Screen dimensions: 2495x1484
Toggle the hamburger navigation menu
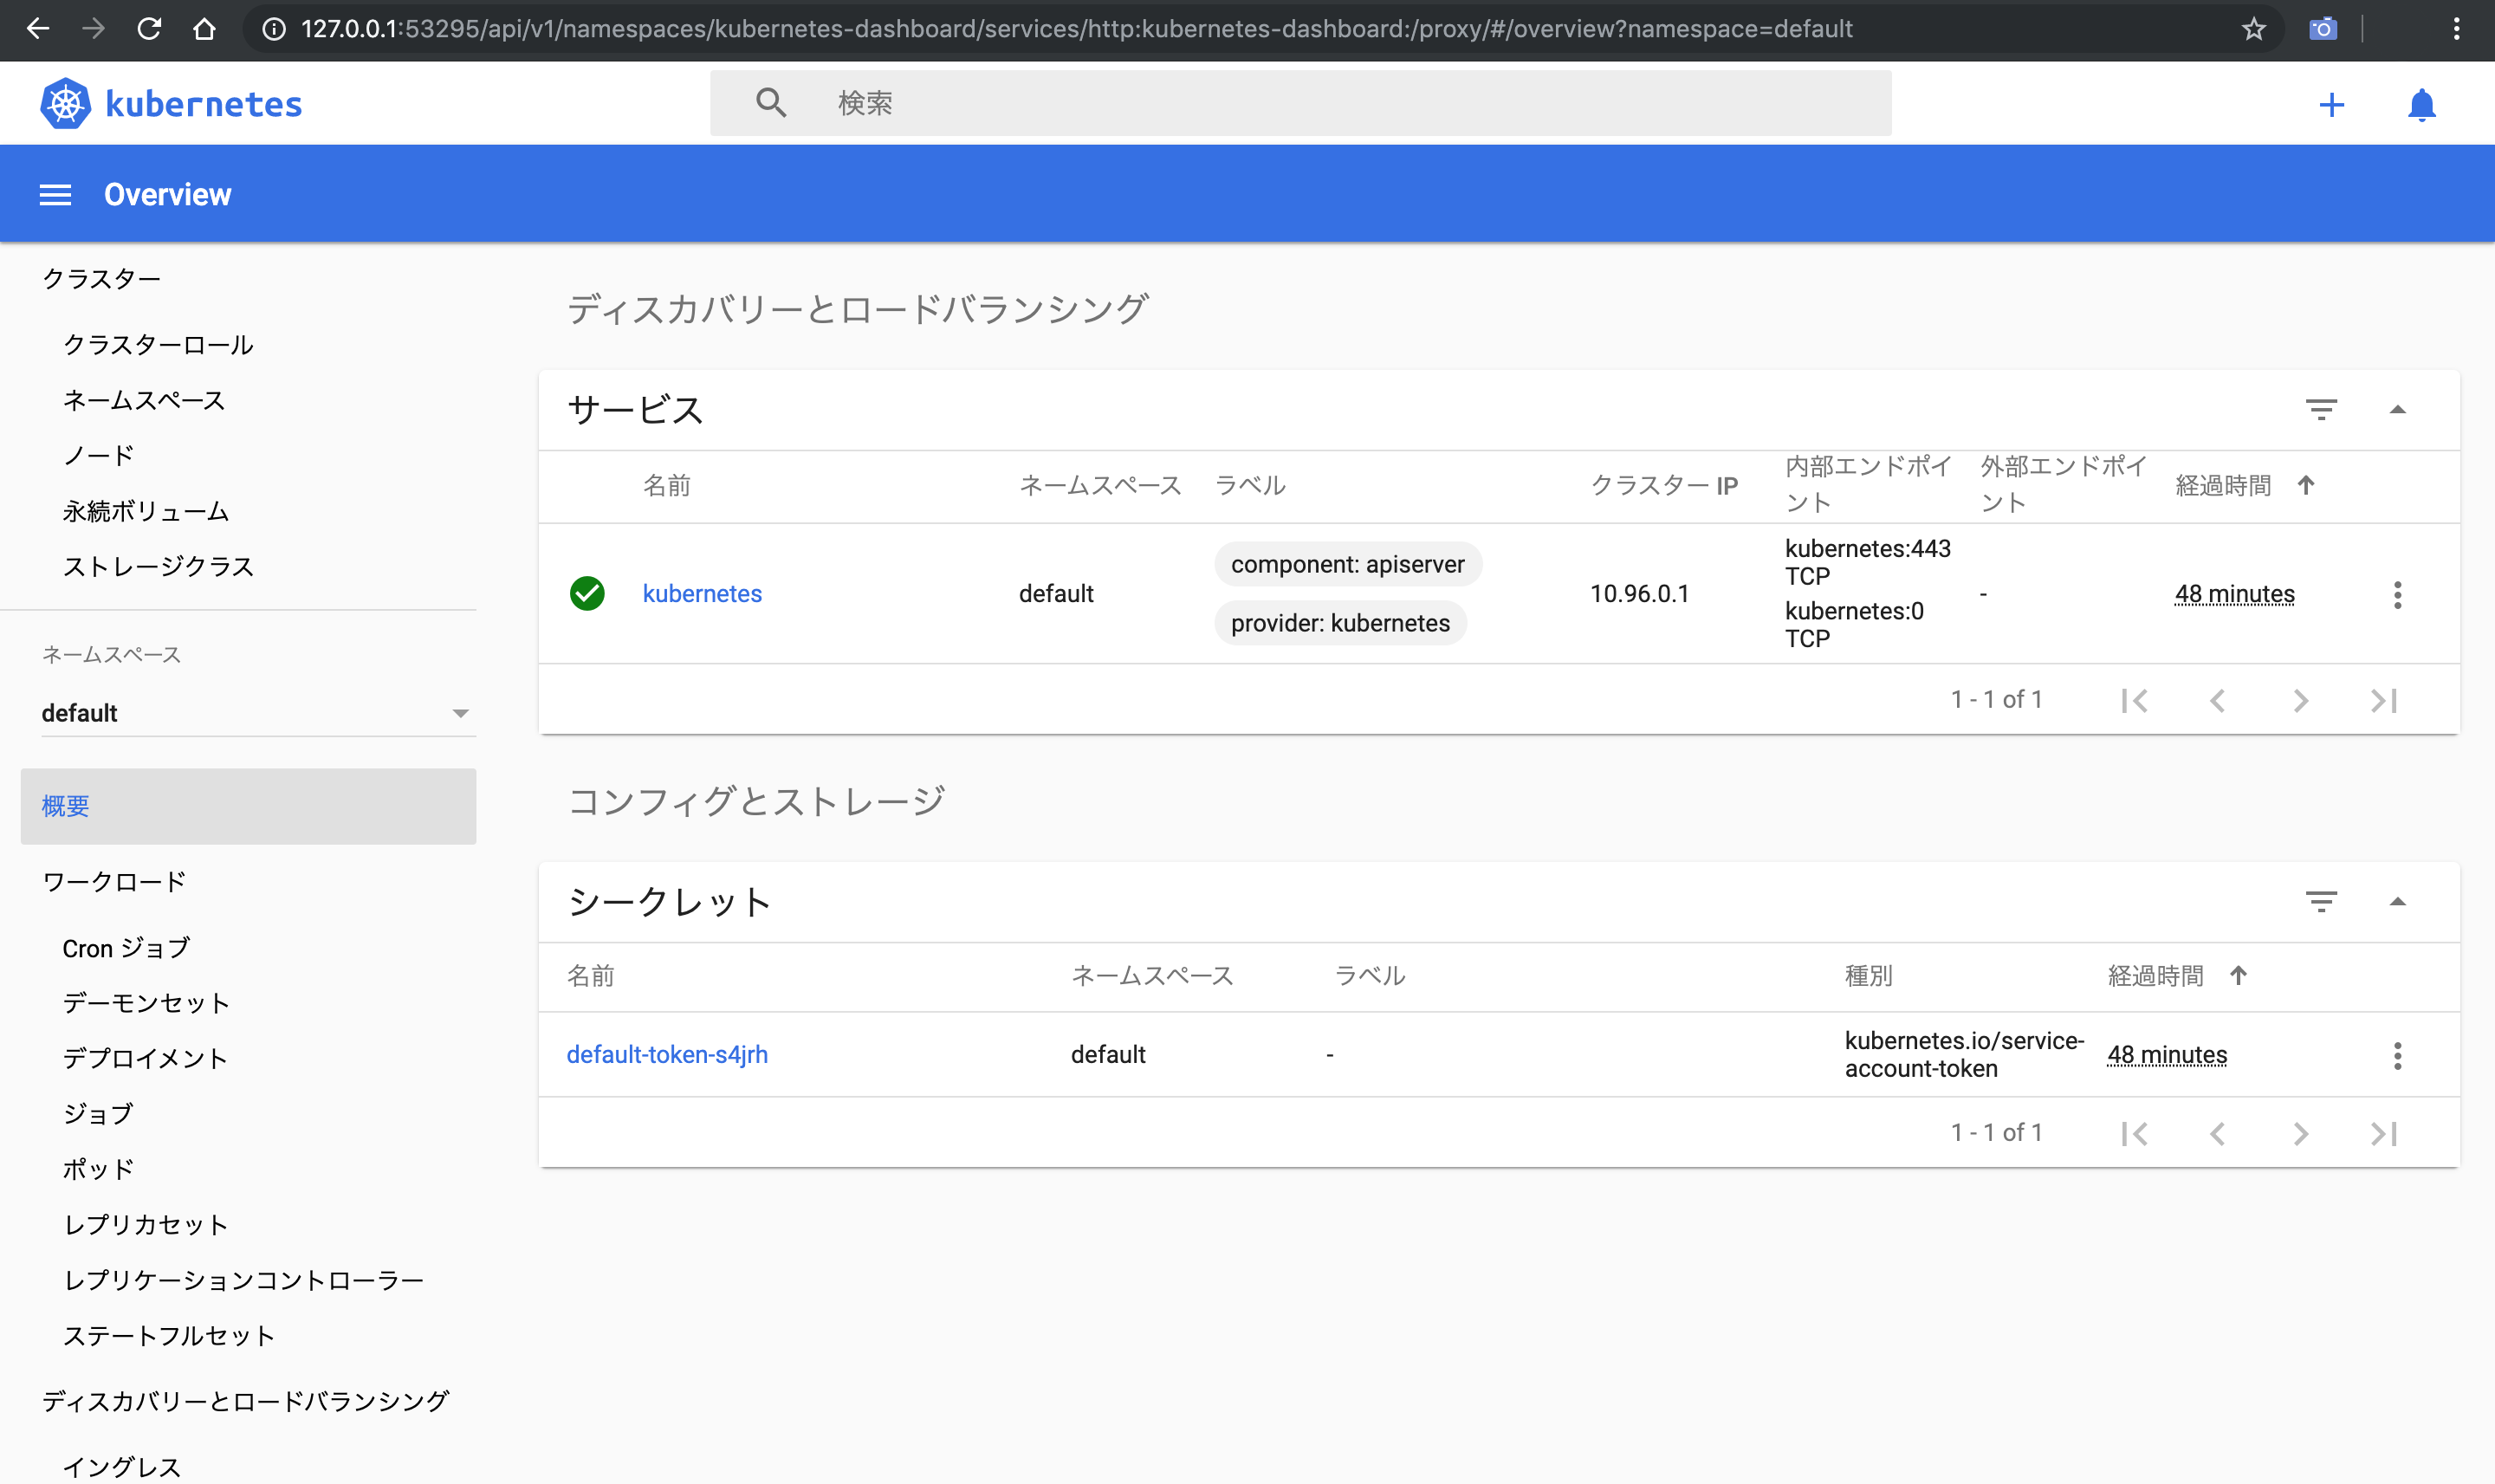(x=55, y=194)
